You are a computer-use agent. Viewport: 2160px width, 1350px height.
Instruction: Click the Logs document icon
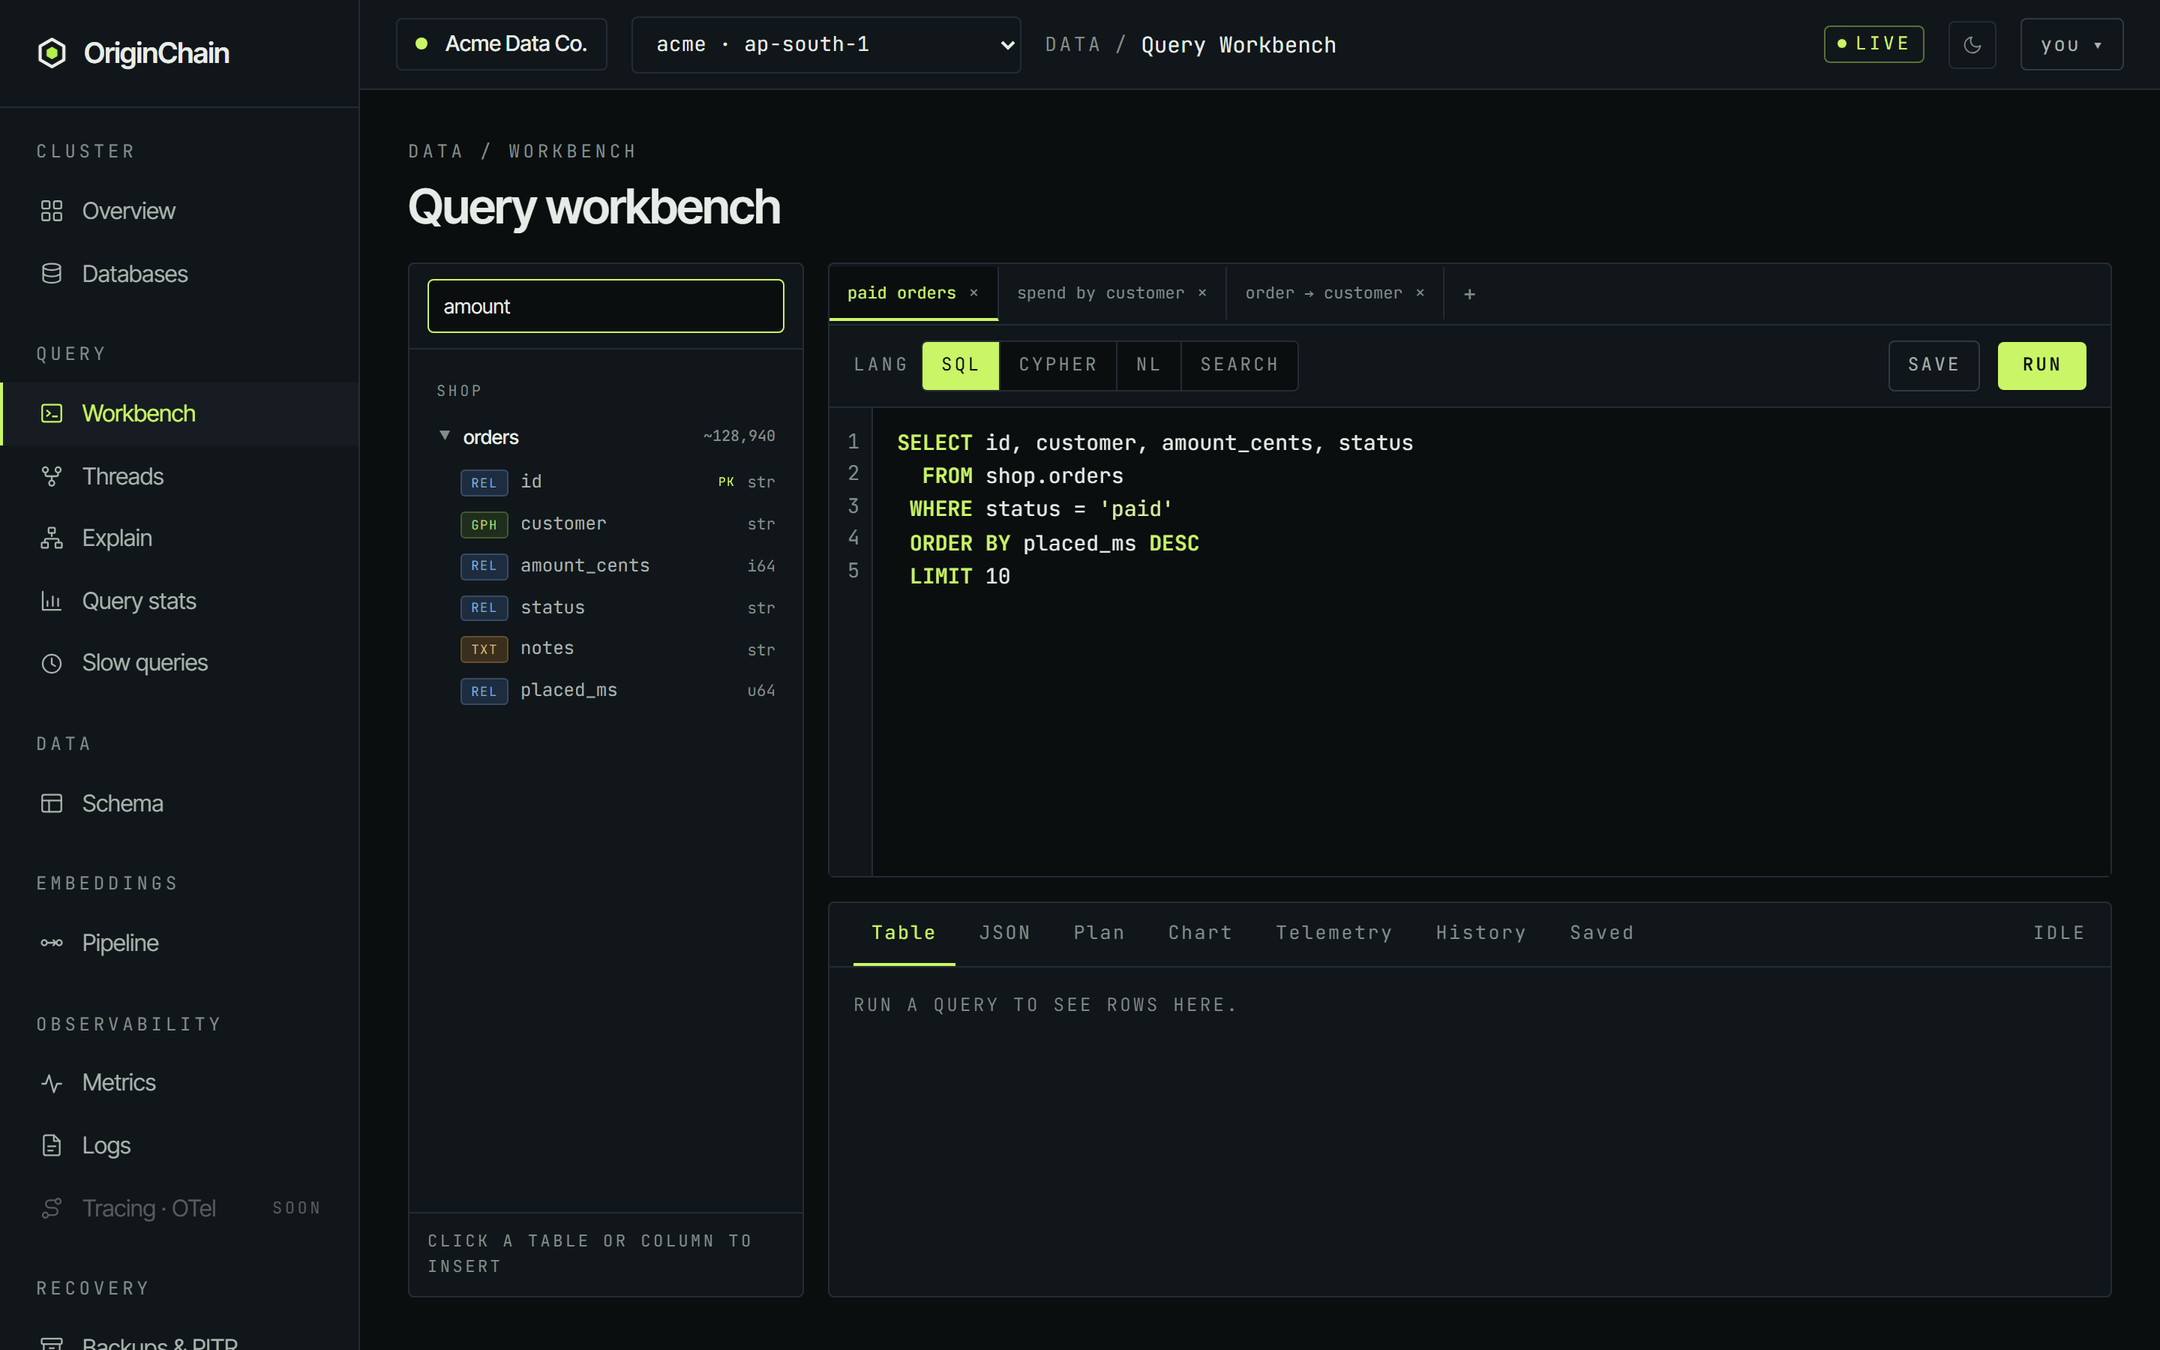52,1145
